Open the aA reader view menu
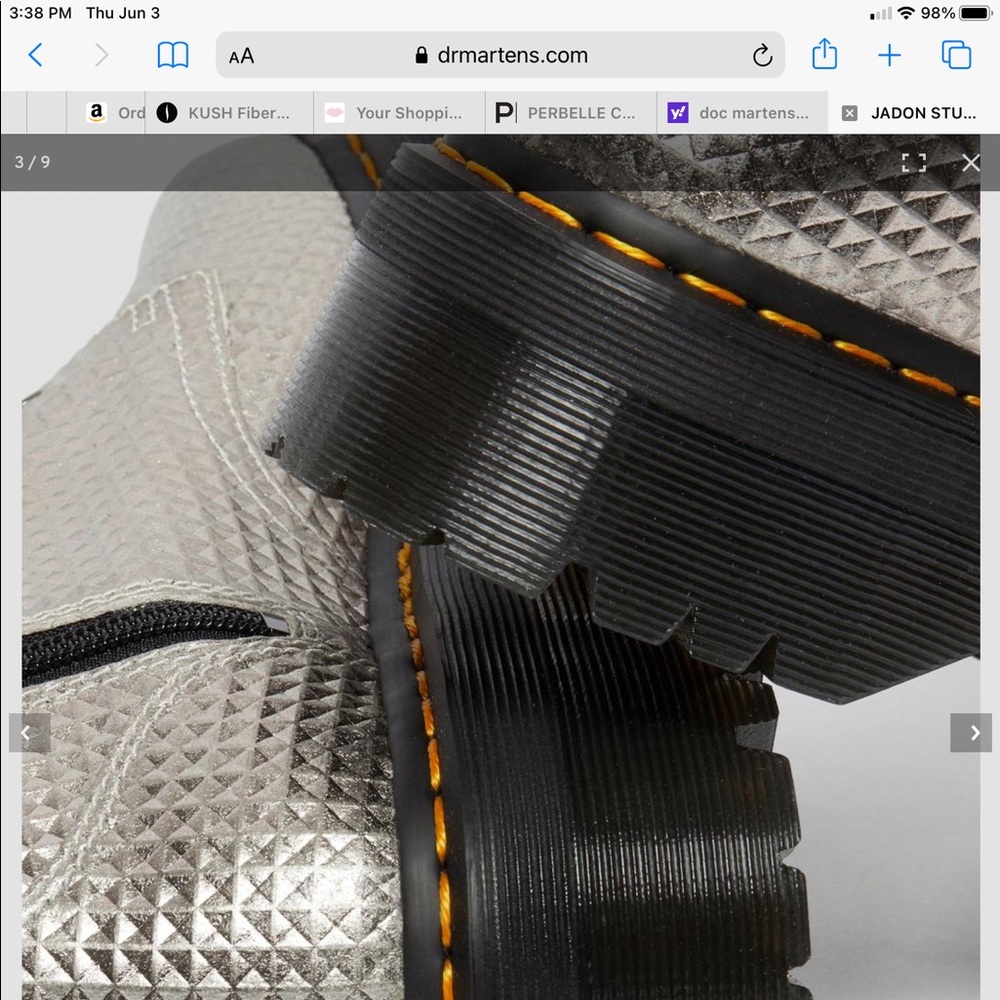This screenshot has width=1000, height=1000. coord(241,56)
